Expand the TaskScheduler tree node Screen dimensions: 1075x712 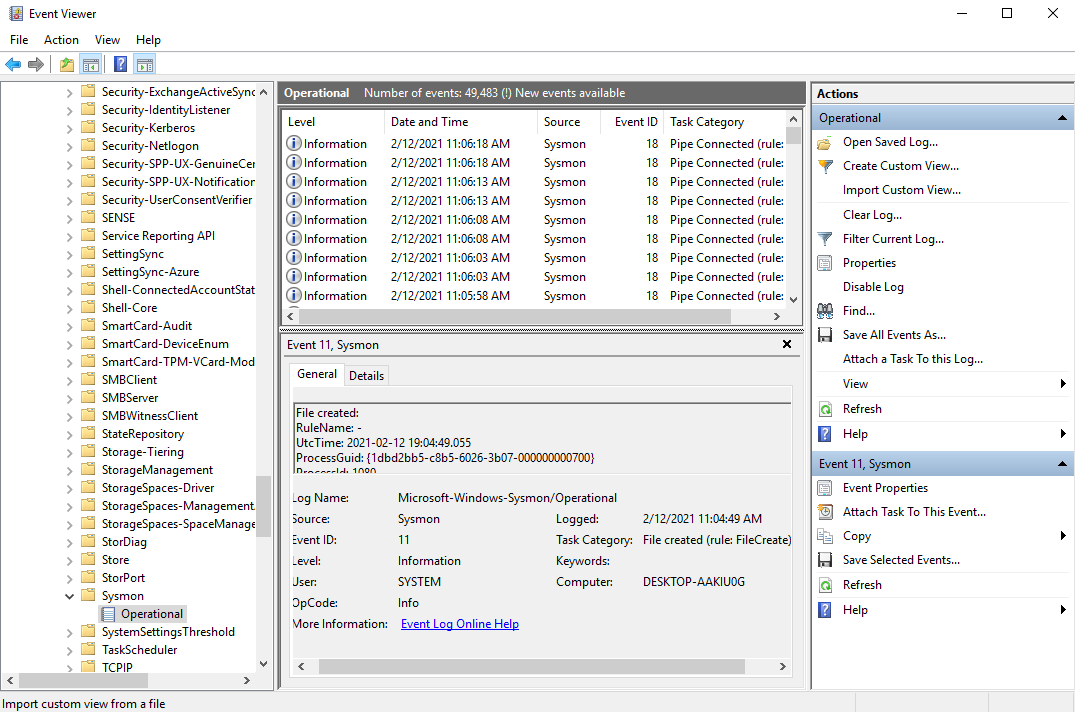70,650
